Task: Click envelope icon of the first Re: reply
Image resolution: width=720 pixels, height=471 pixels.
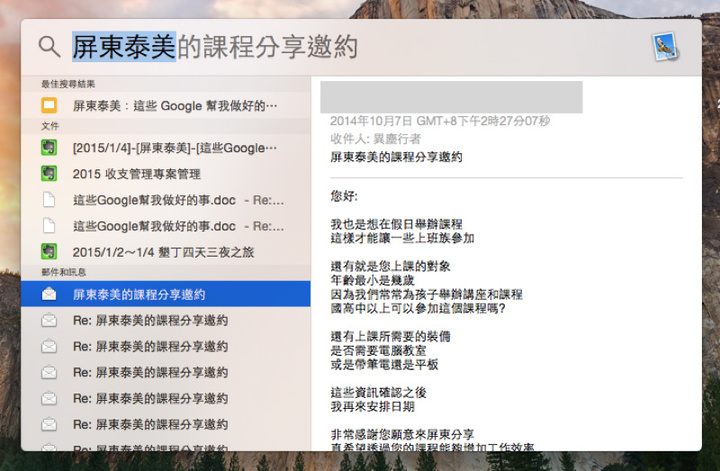Action: (48, 321)
